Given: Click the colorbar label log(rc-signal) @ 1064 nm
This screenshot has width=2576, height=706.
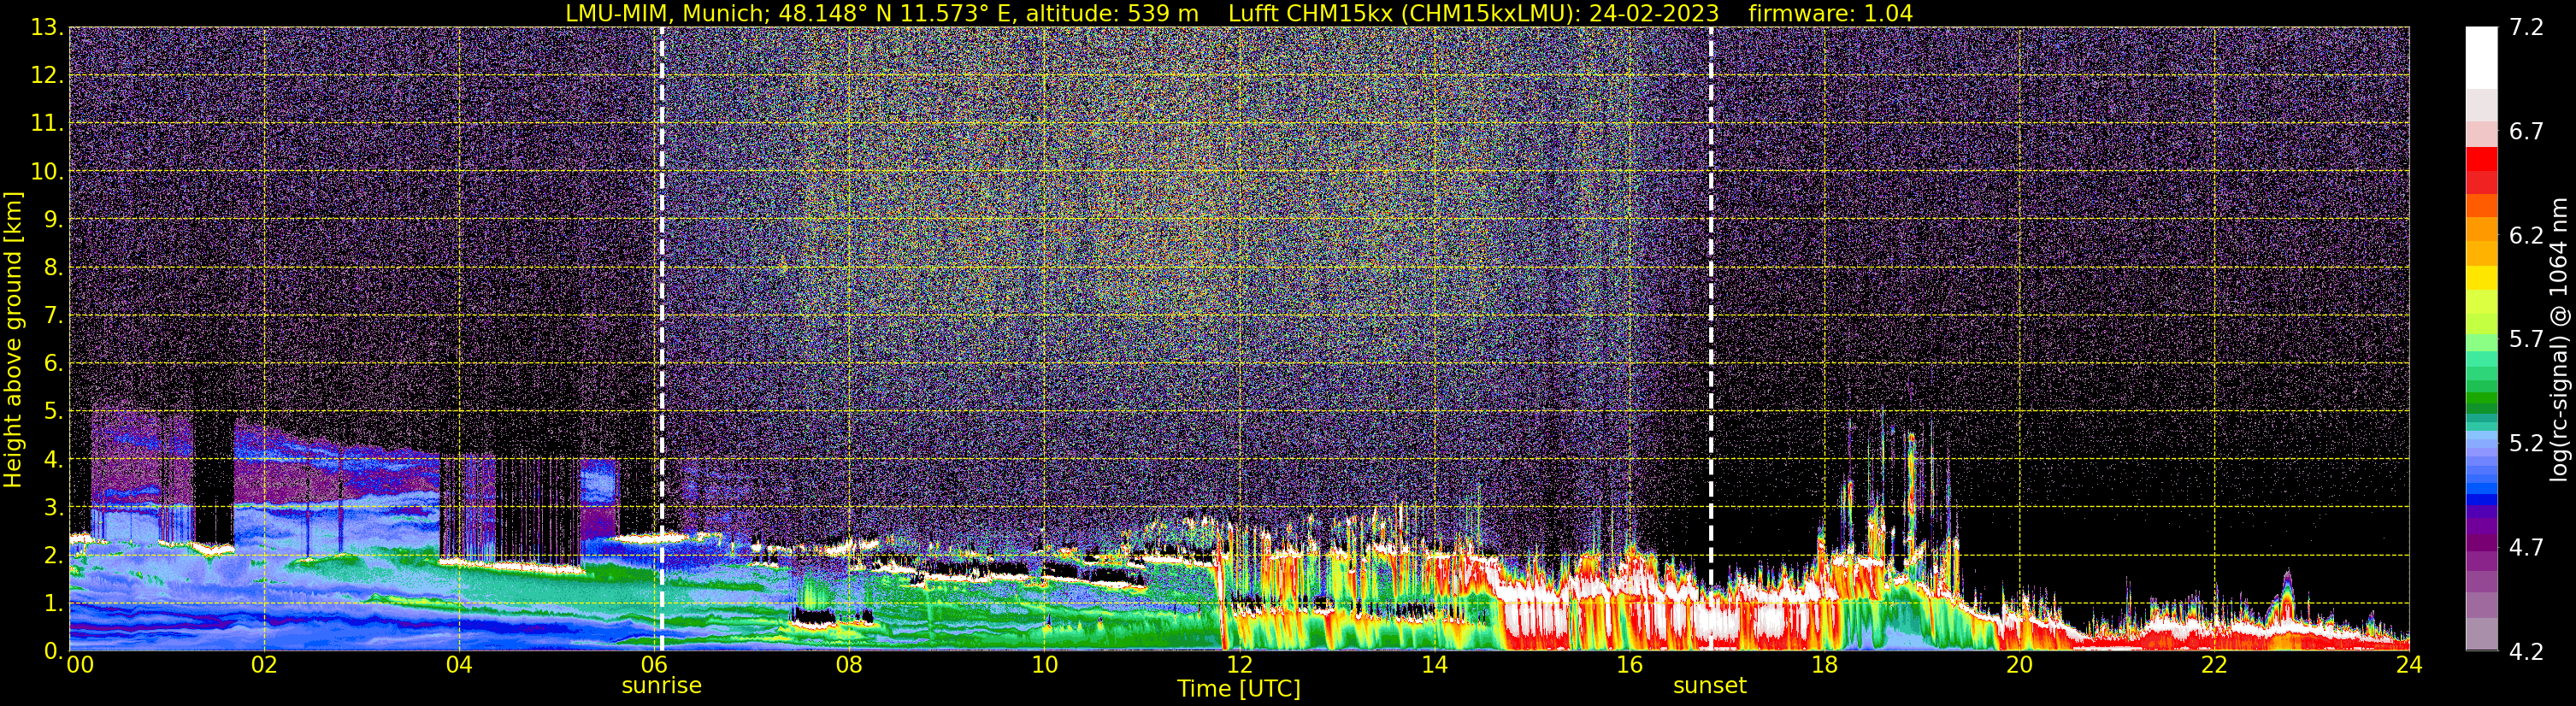Looking at the screenshot, I should pos(2560,340).
